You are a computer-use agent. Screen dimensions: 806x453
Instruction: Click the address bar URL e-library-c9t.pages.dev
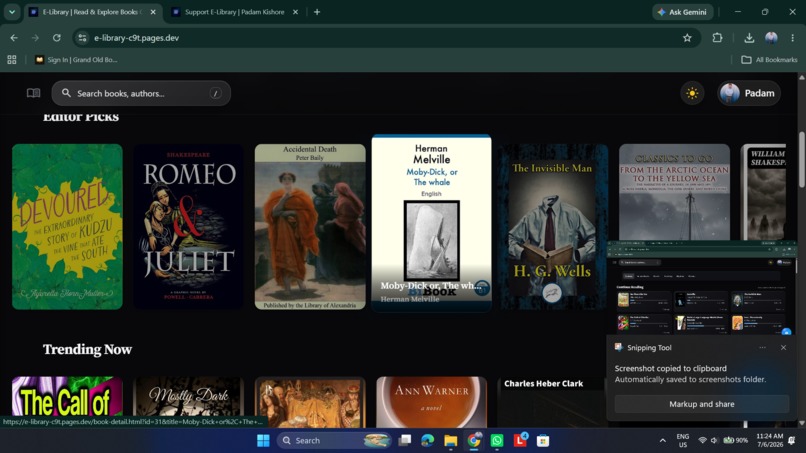[x=136, y=38]
